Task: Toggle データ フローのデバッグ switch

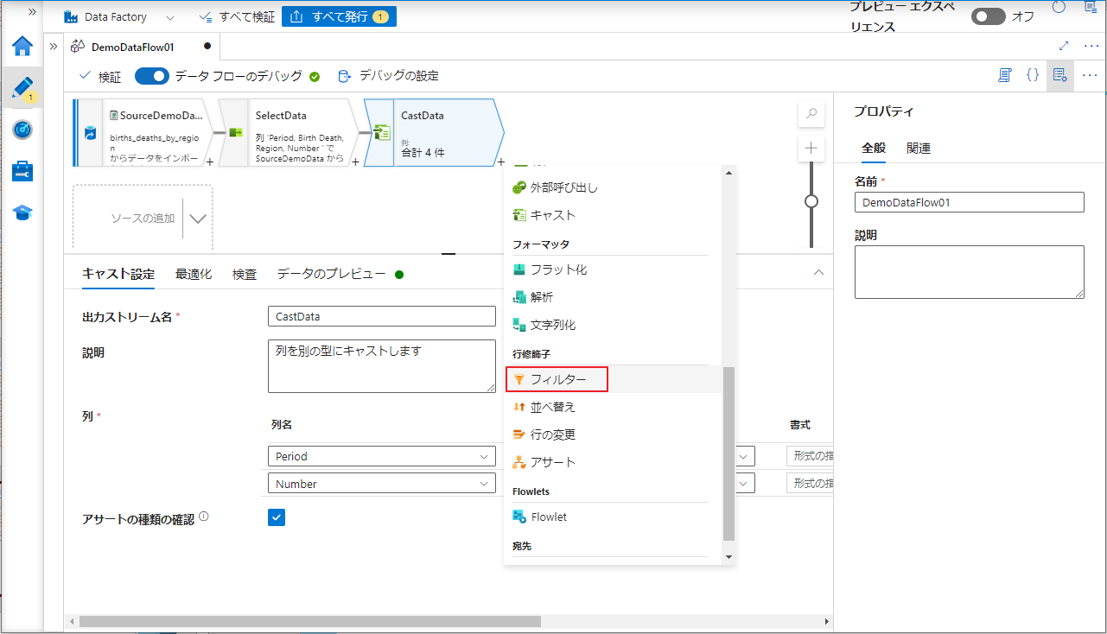Action: coord(152,76)
